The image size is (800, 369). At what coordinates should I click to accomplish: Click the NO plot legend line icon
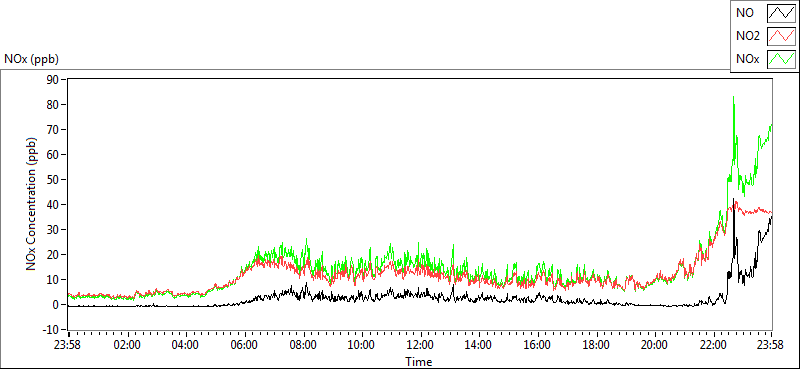tap(781, 13)
